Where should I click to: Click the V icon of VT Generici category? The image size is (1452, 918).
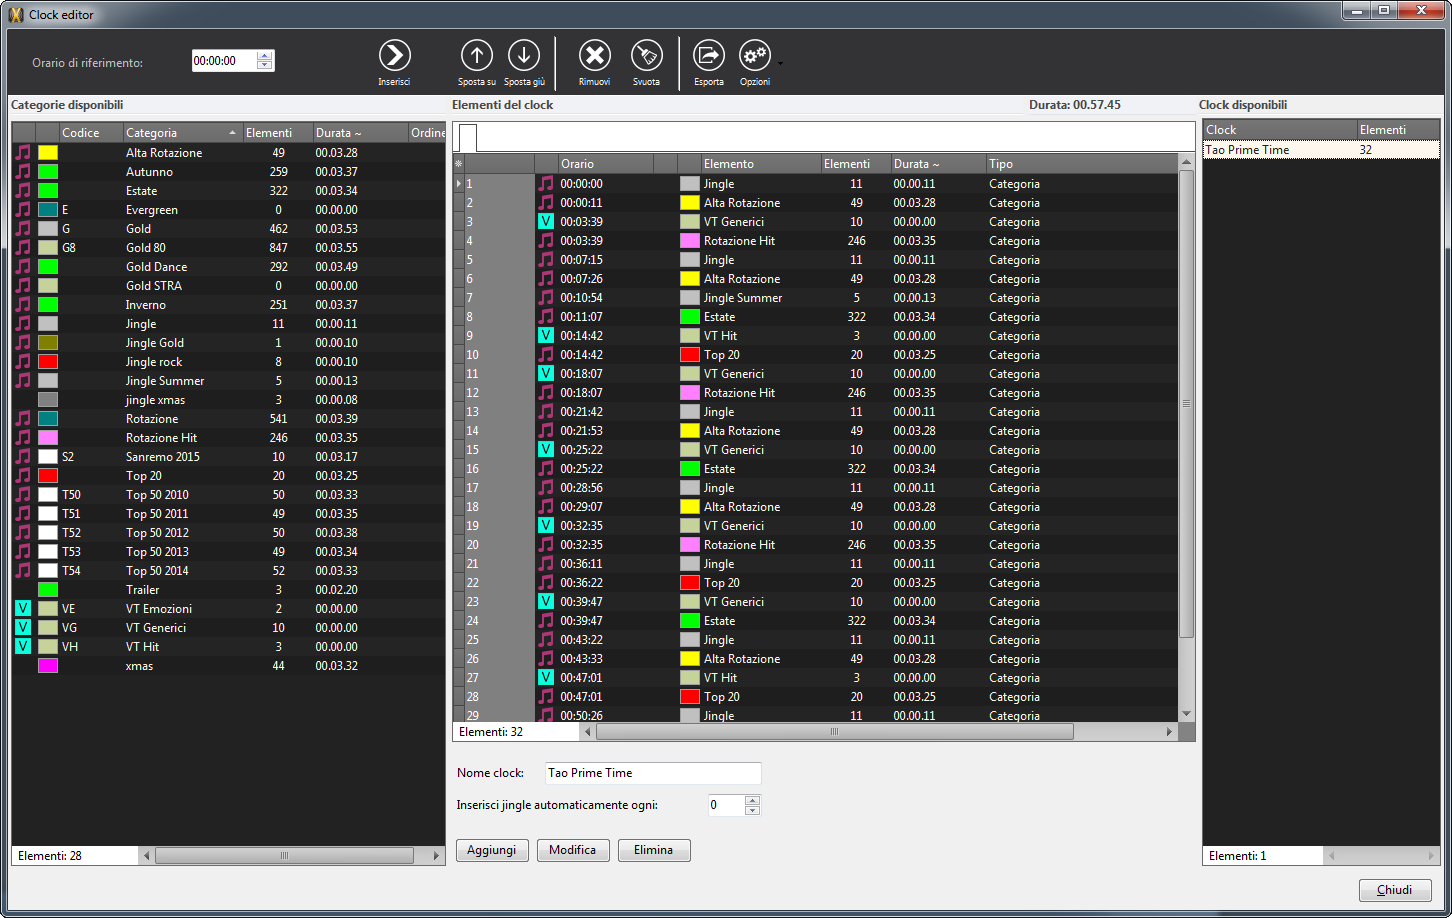(x=23, y=628)
